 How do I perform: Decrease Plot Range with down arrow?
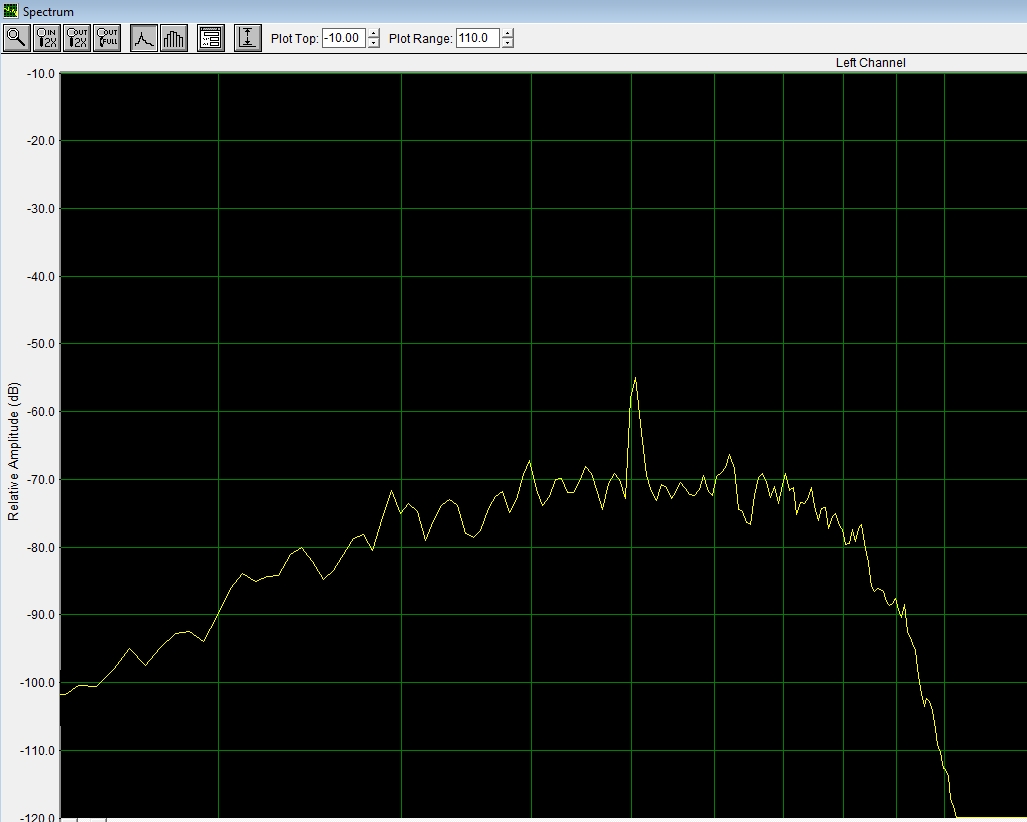[x=508, y=44]
